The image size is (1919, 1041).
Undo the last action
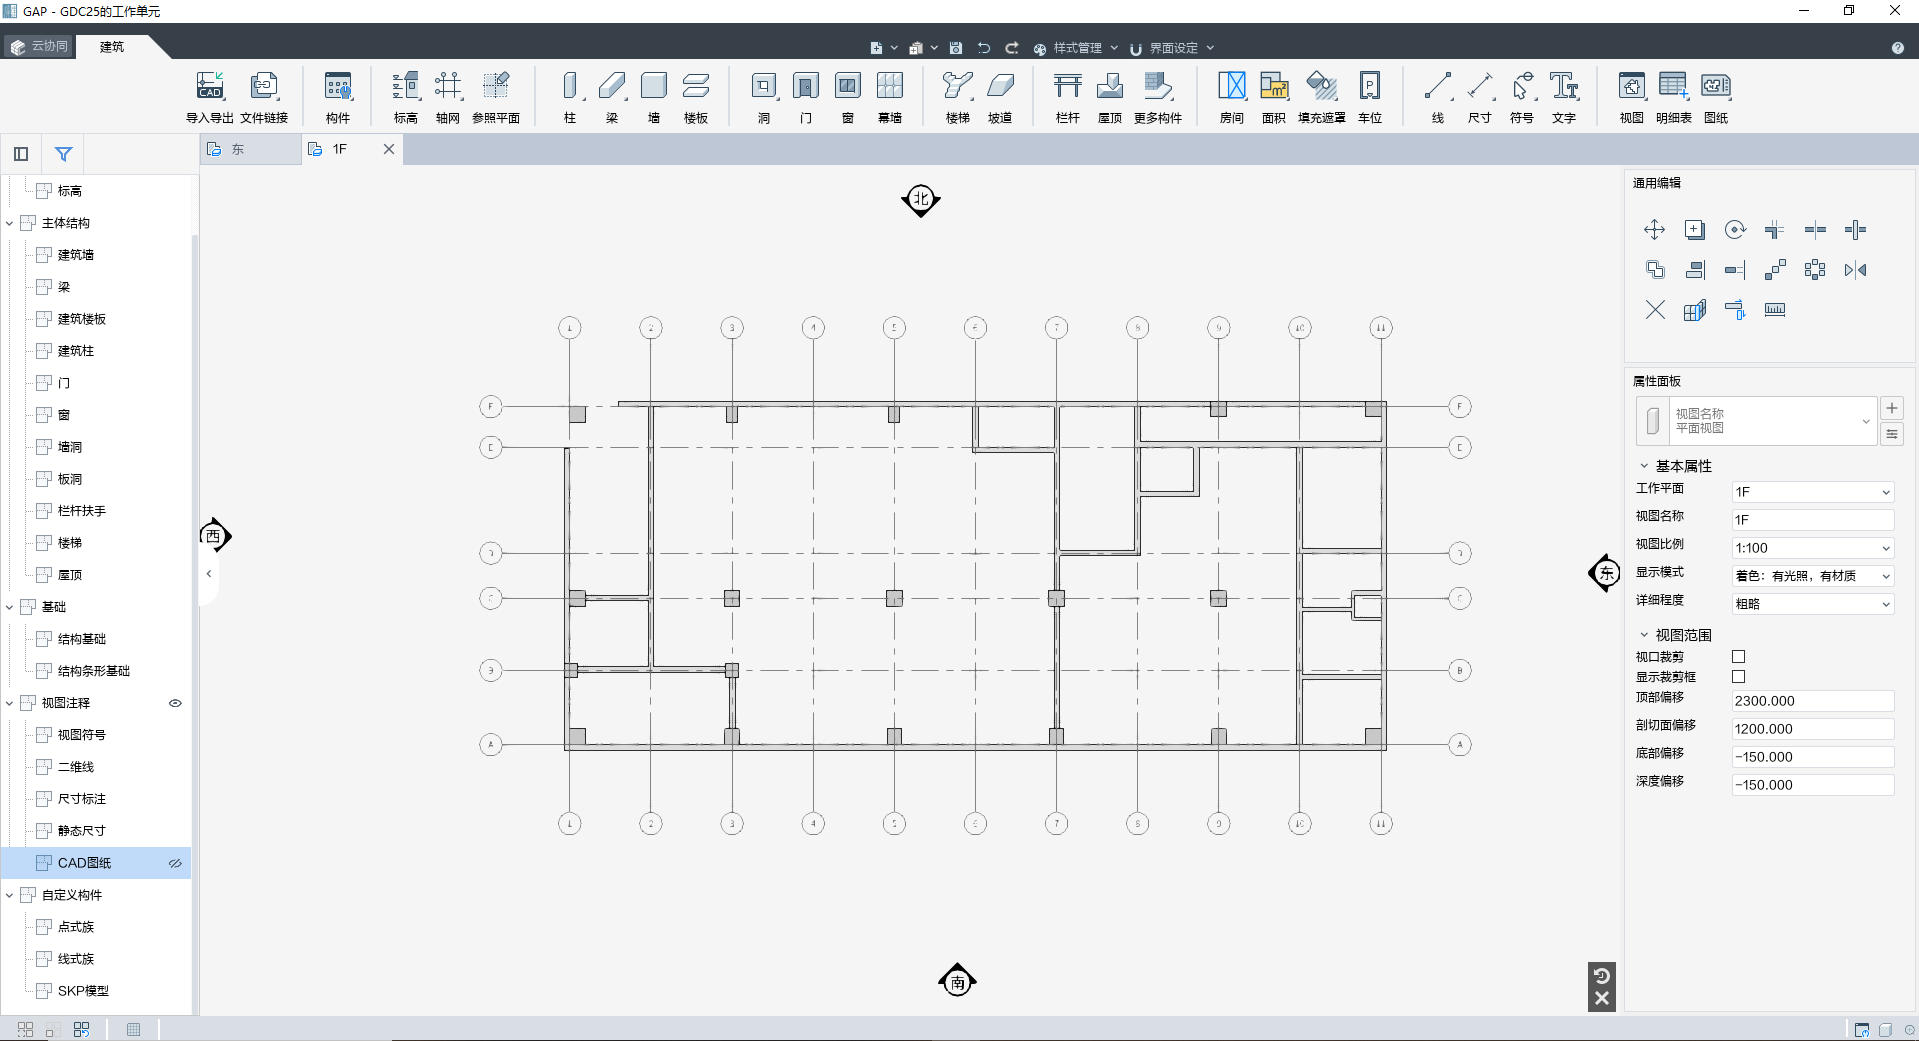click(984, 48)
